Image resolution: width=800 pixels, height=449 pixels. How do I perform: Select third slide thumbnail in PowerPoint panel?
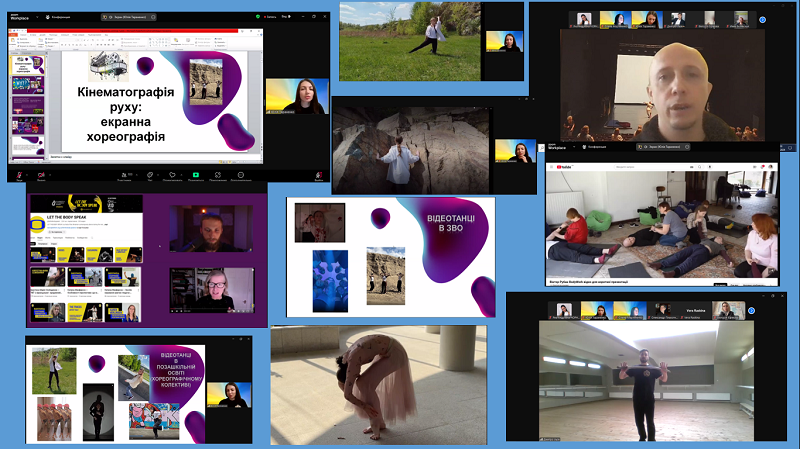28,105
